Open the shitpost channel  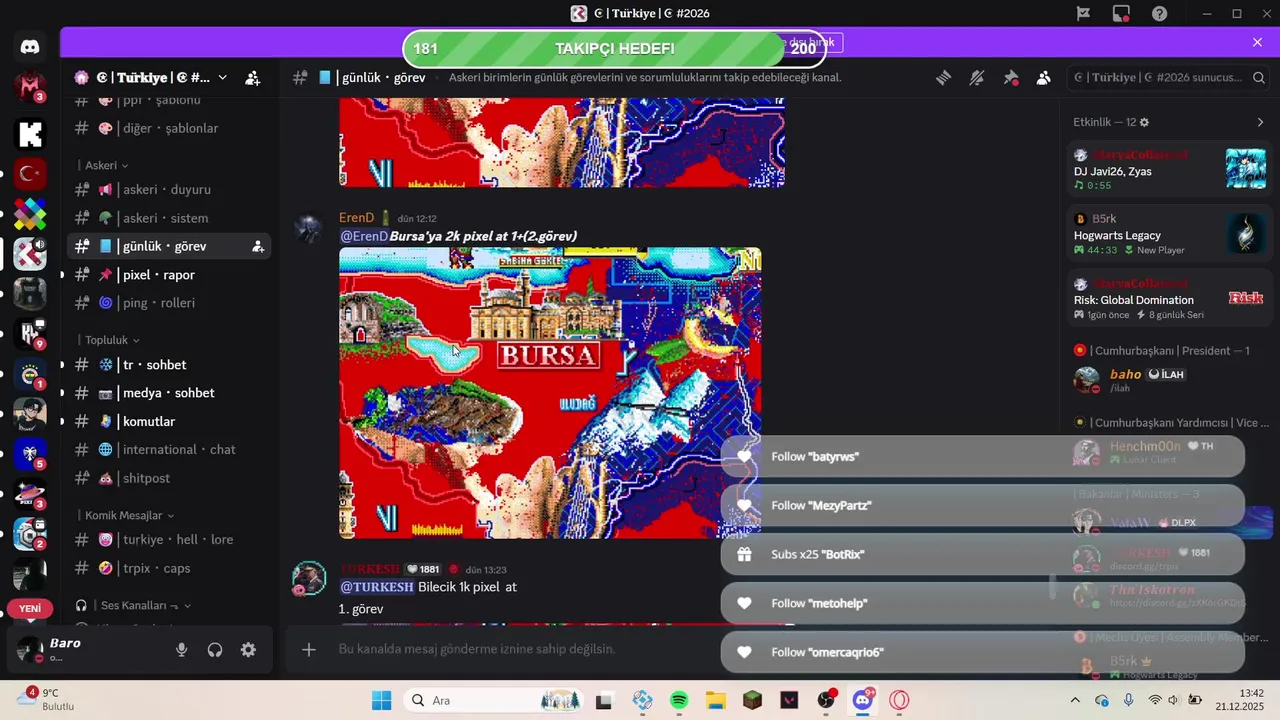point(168,478)
